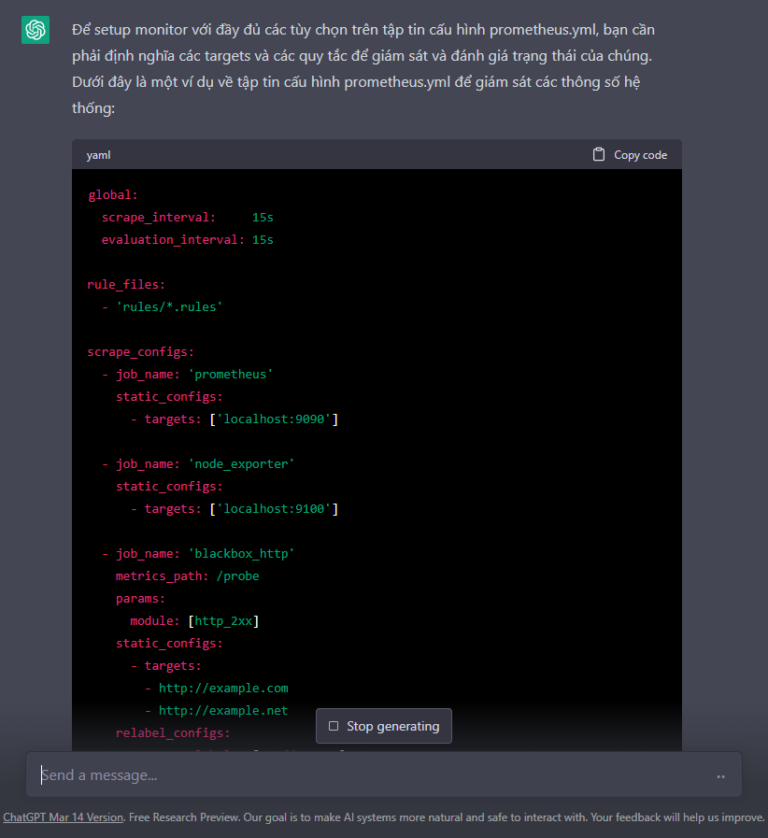Click the http://example.com target line
Viewport: 768px width, 838px height.
pos(223,688)
